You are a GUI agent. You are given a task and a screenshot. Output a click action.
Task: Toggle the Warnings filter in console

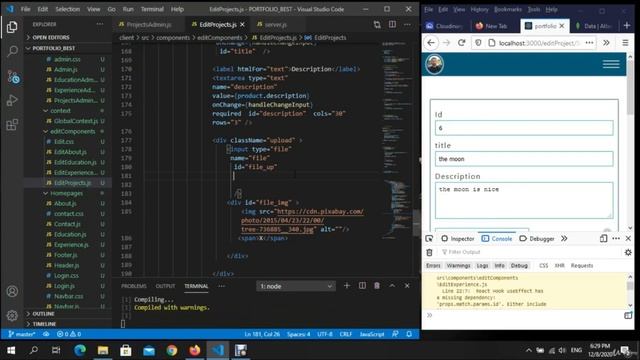pyautogui.click(x=458, y=266)
